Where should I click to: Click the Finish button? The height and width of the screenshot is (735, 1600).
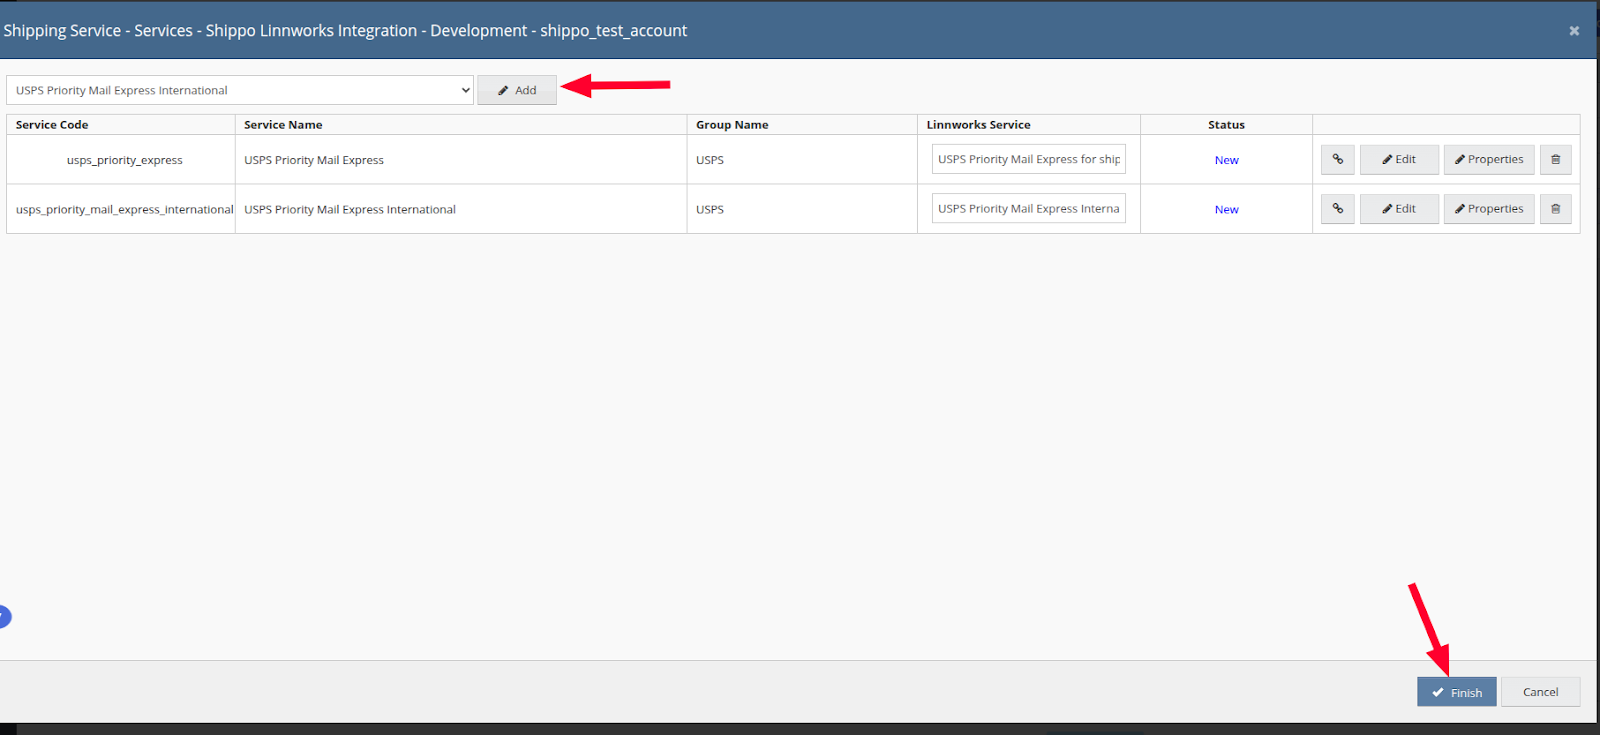click(1456, 692)
